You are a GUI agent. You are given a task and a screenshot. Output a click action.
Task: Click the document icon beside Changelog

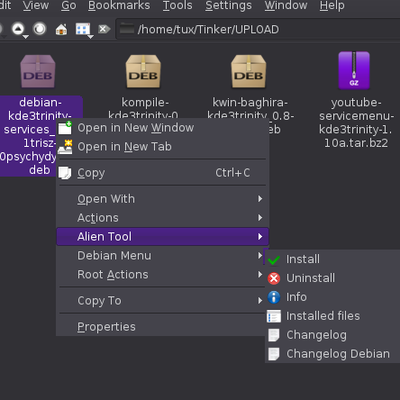point(274,335)
